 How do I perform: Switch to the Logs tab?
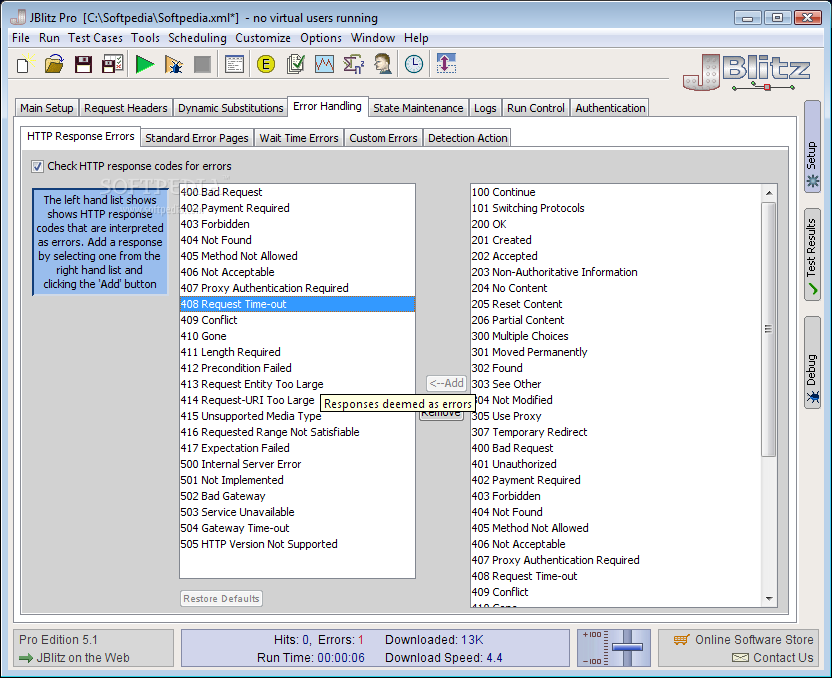(x=485, y=108)
